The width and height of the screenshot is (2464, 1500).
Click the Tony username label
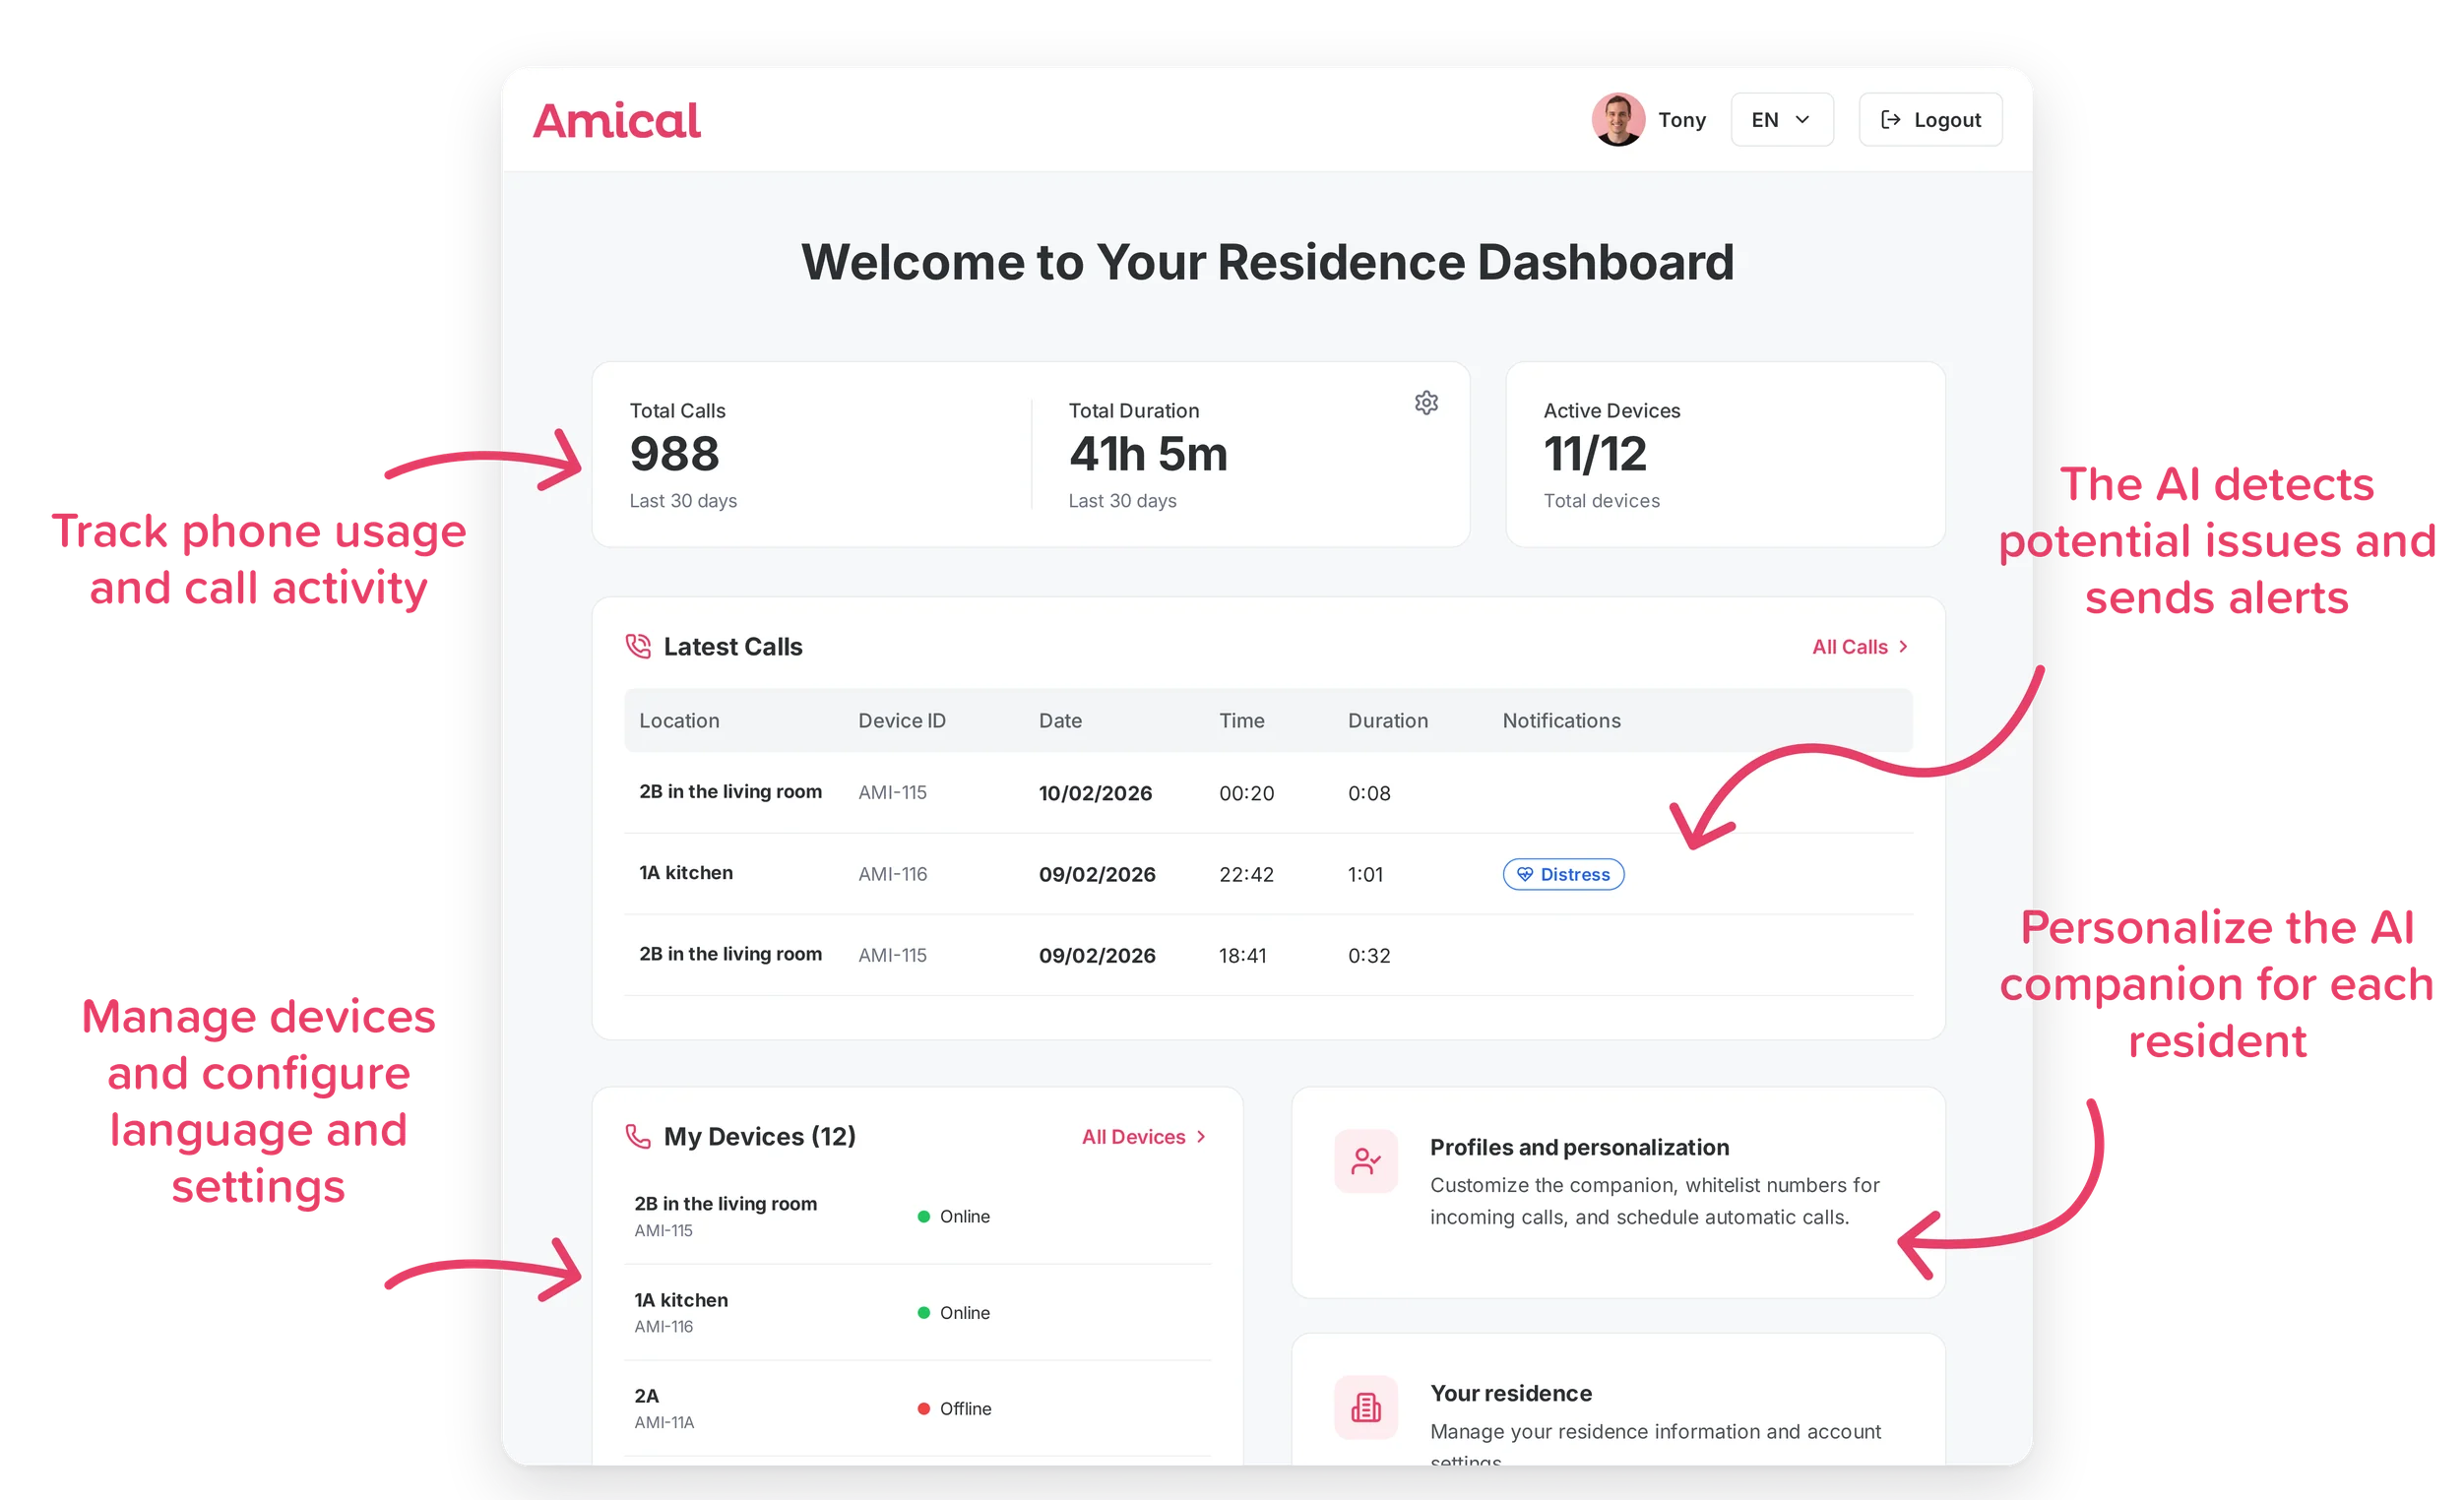1682,120
